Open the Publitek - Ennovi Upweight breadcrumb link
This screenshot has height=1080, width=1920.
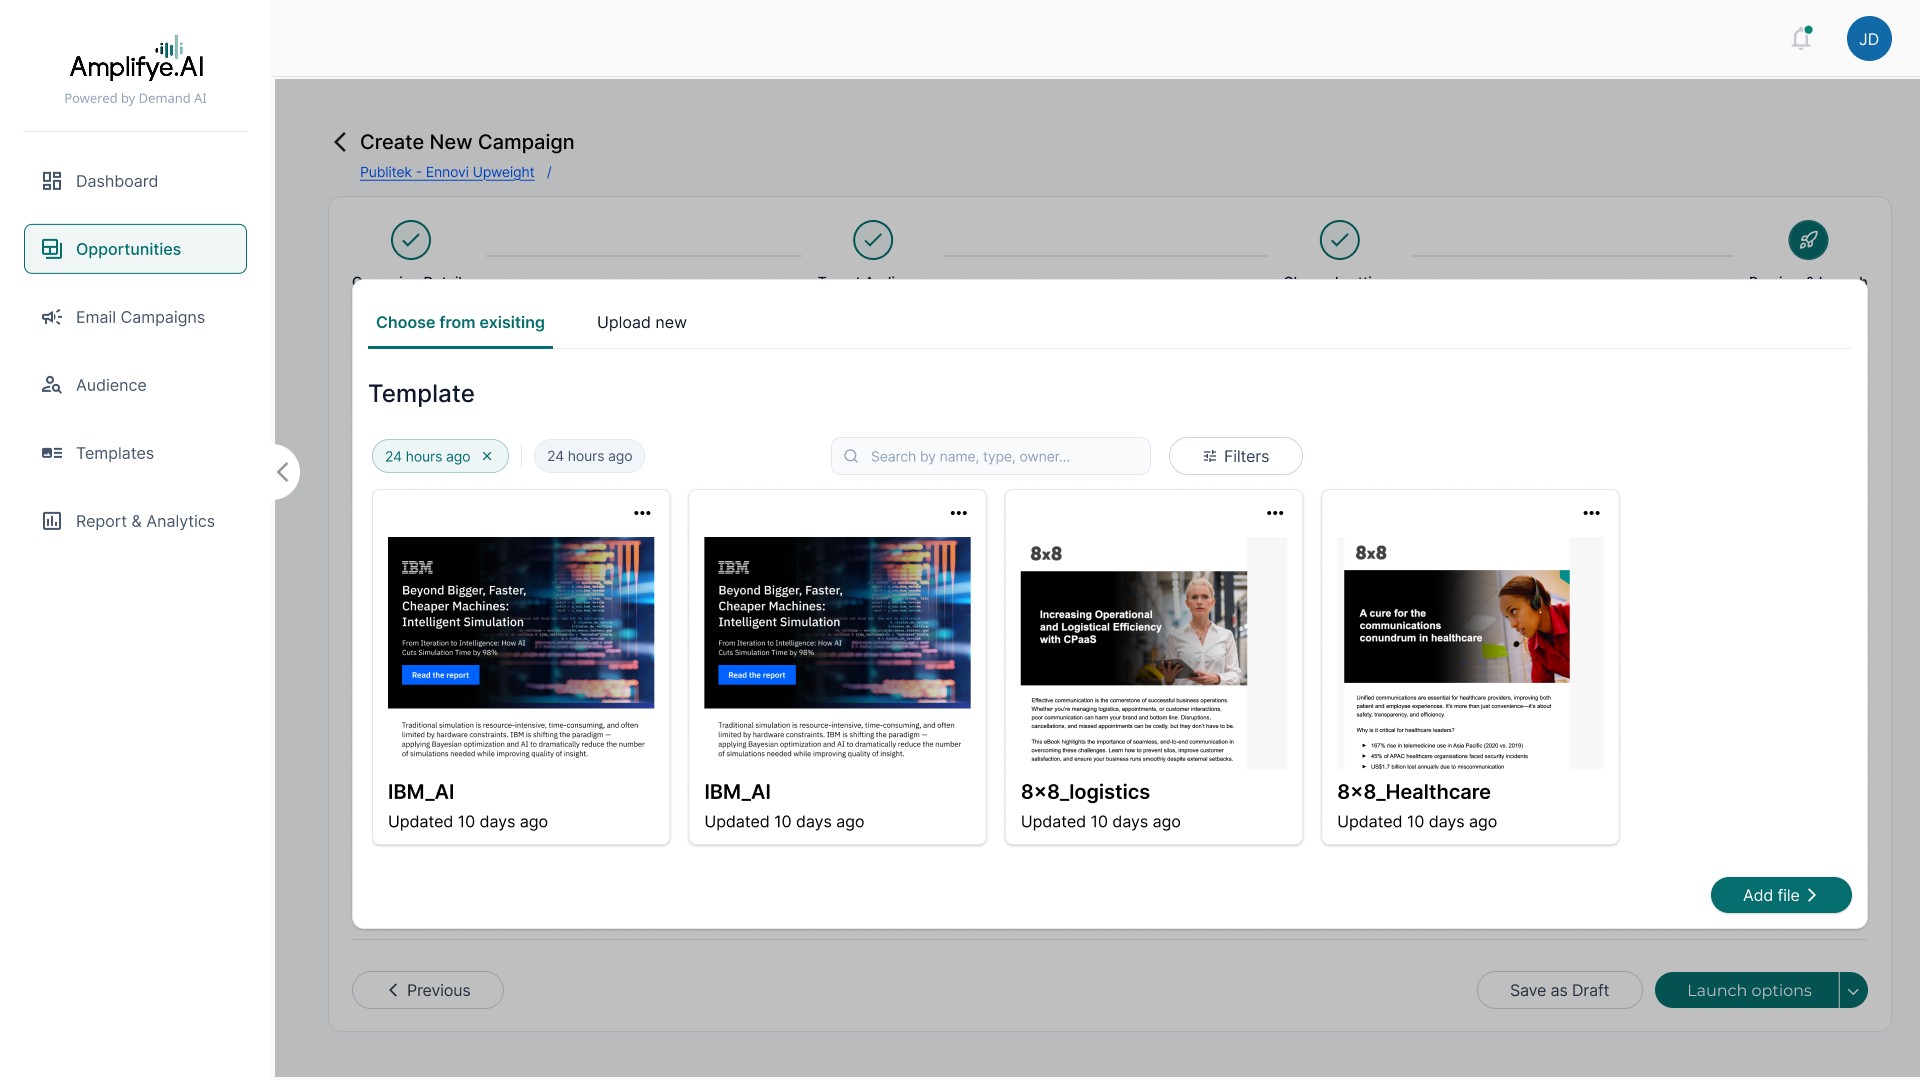tap(447, 172)
